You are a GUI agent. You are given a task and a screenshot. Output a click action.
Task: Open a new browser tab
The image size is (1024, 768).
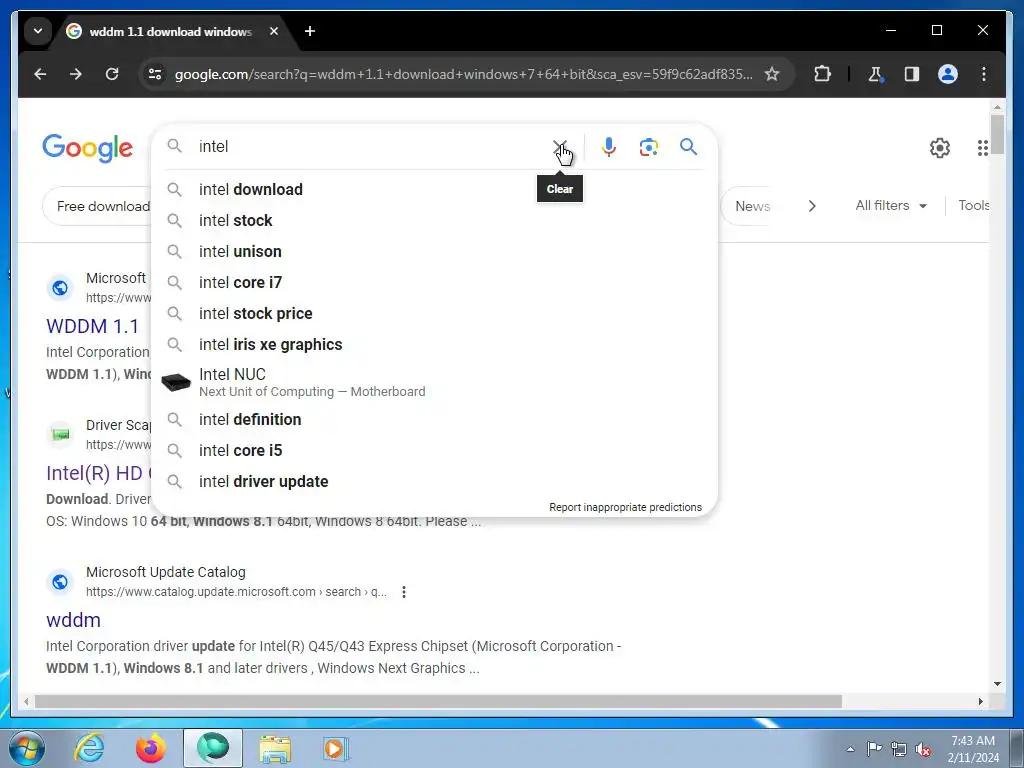click(x=310, y=31)
